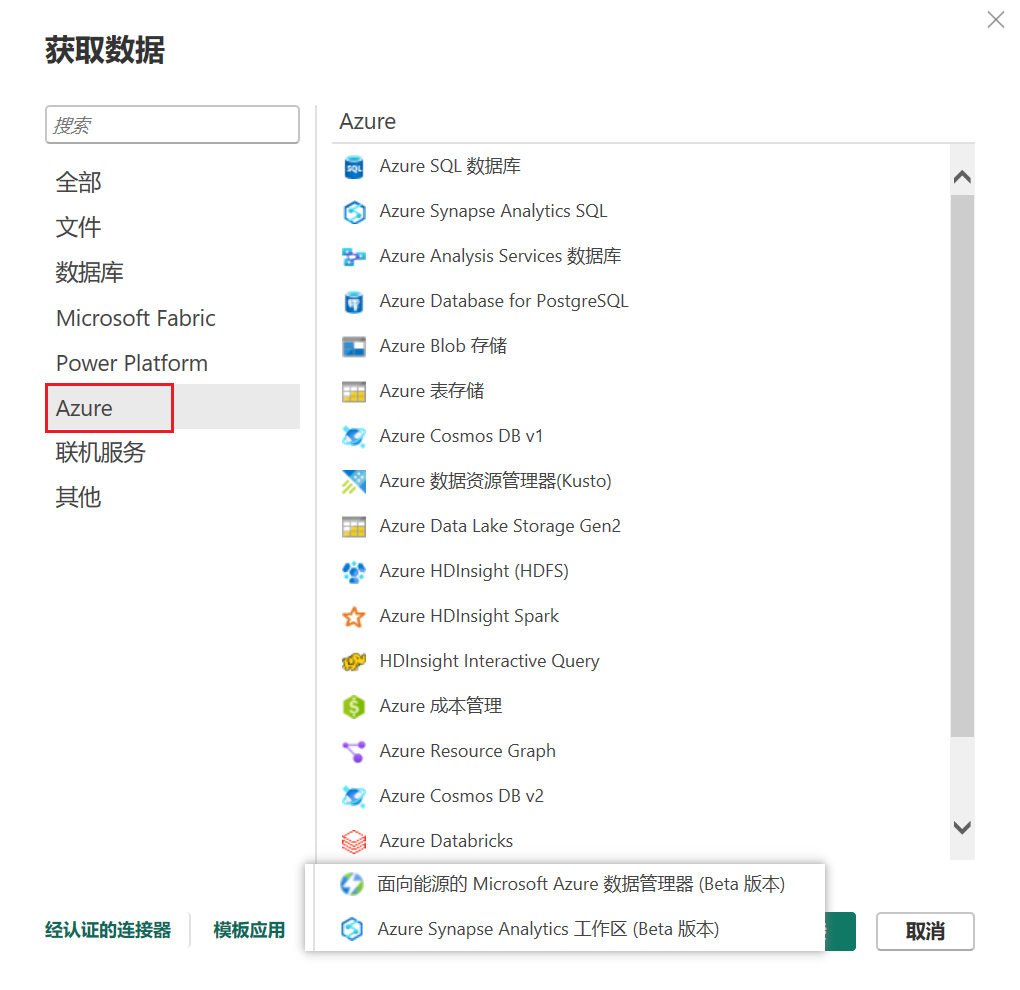
Task: Select Azure Databricks text
Action: [446, 841]
